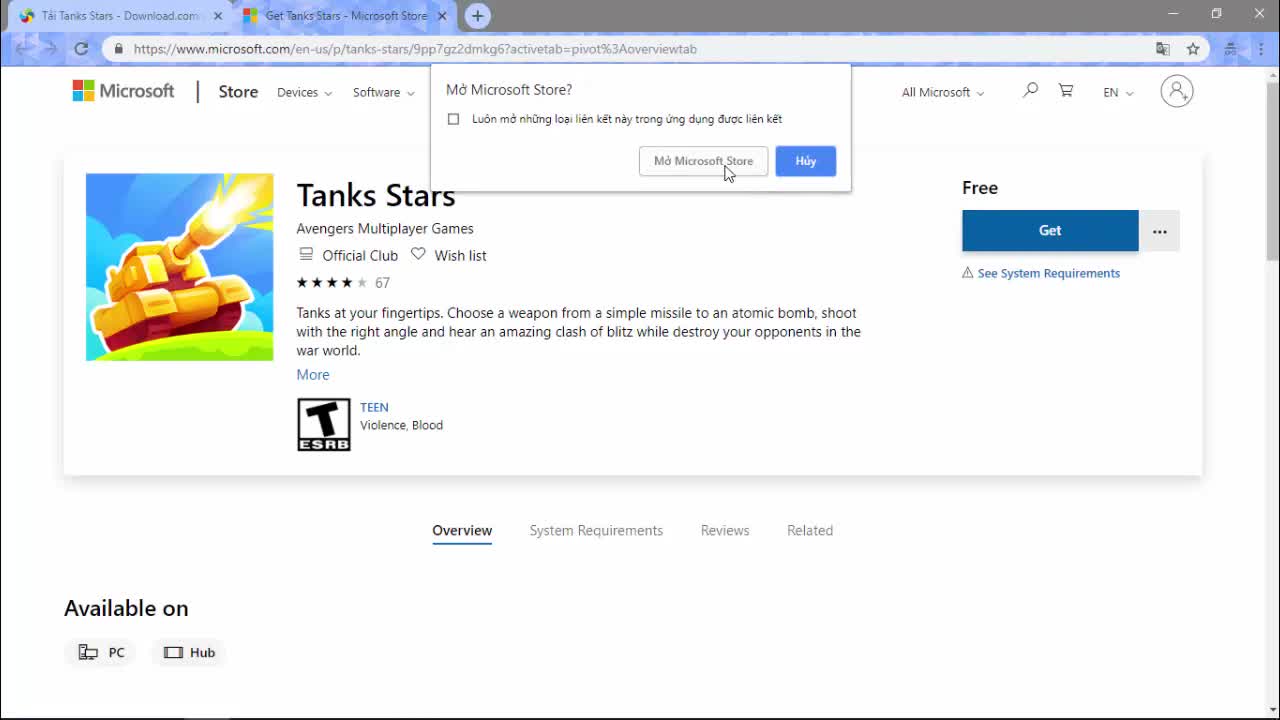Click the Hủy cancel button
This screenshot has height=720, width=1280.
pyautogui.click(x=806, y=161)
